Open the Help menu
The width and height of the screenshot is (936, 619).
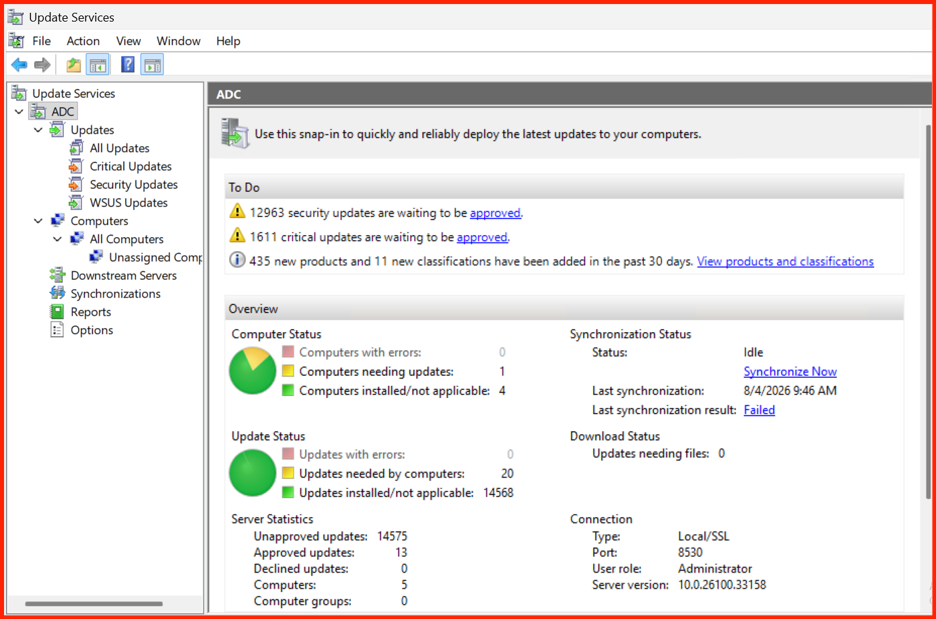pos(228,41)
